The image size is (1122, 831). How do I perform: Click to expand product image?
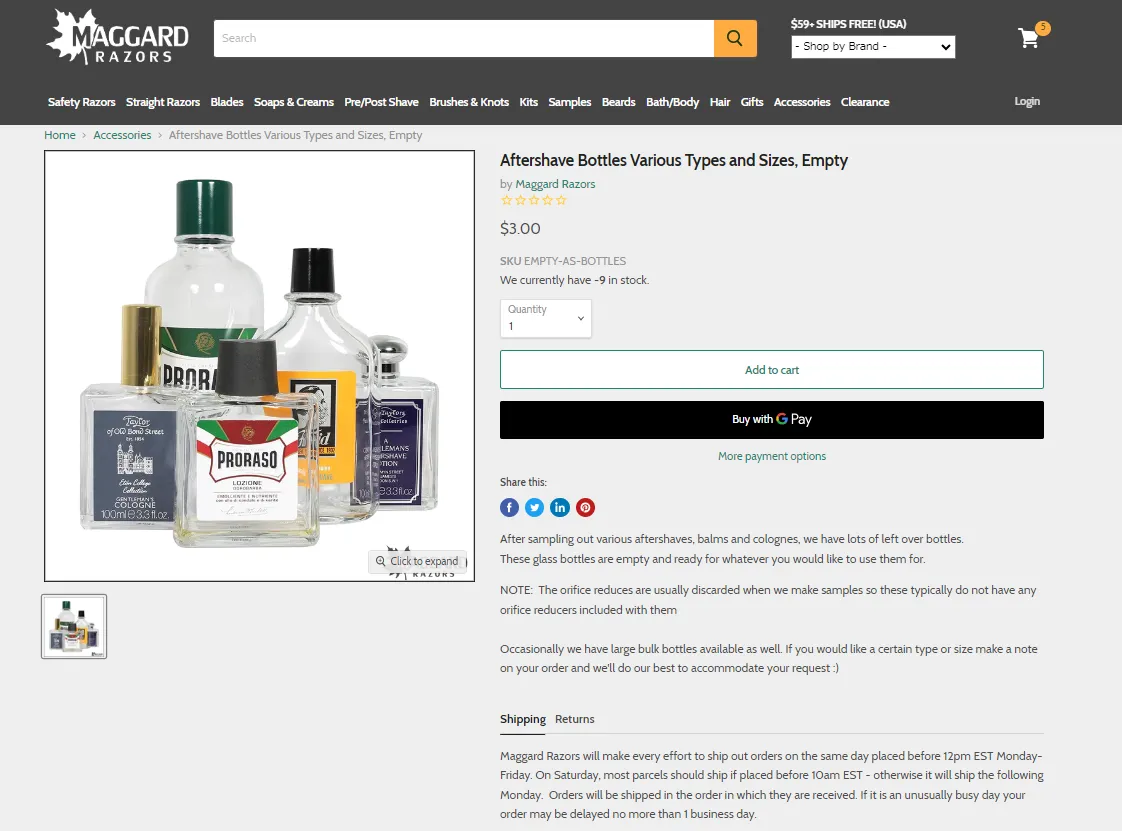pos(418,561)
